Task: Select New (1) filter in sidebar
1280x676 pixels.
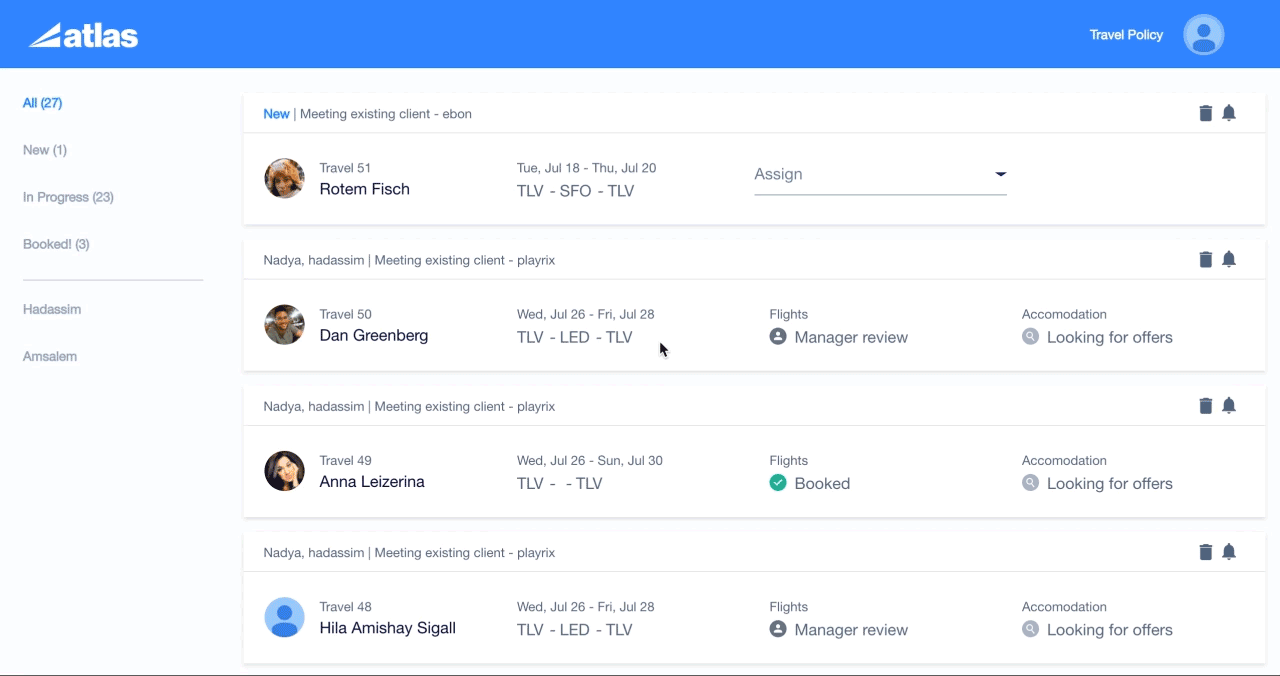Action: (45, 150)
